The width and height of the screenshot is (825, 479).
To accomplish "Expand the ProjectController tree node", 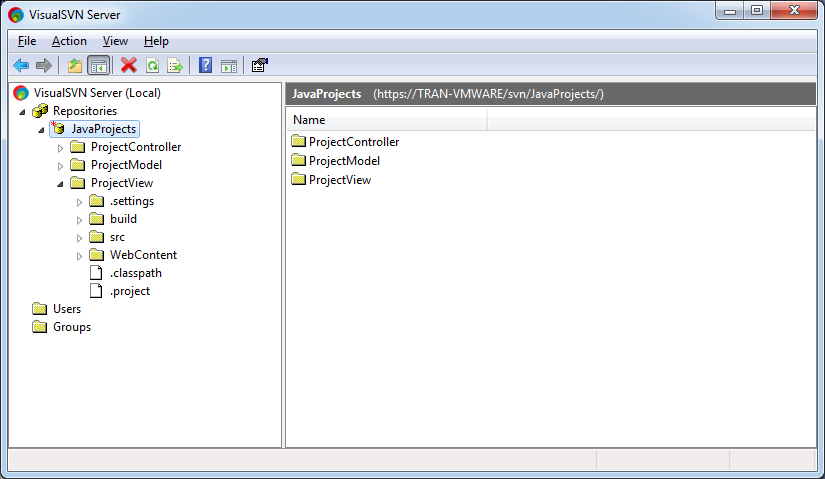I will tap(61, 148).
